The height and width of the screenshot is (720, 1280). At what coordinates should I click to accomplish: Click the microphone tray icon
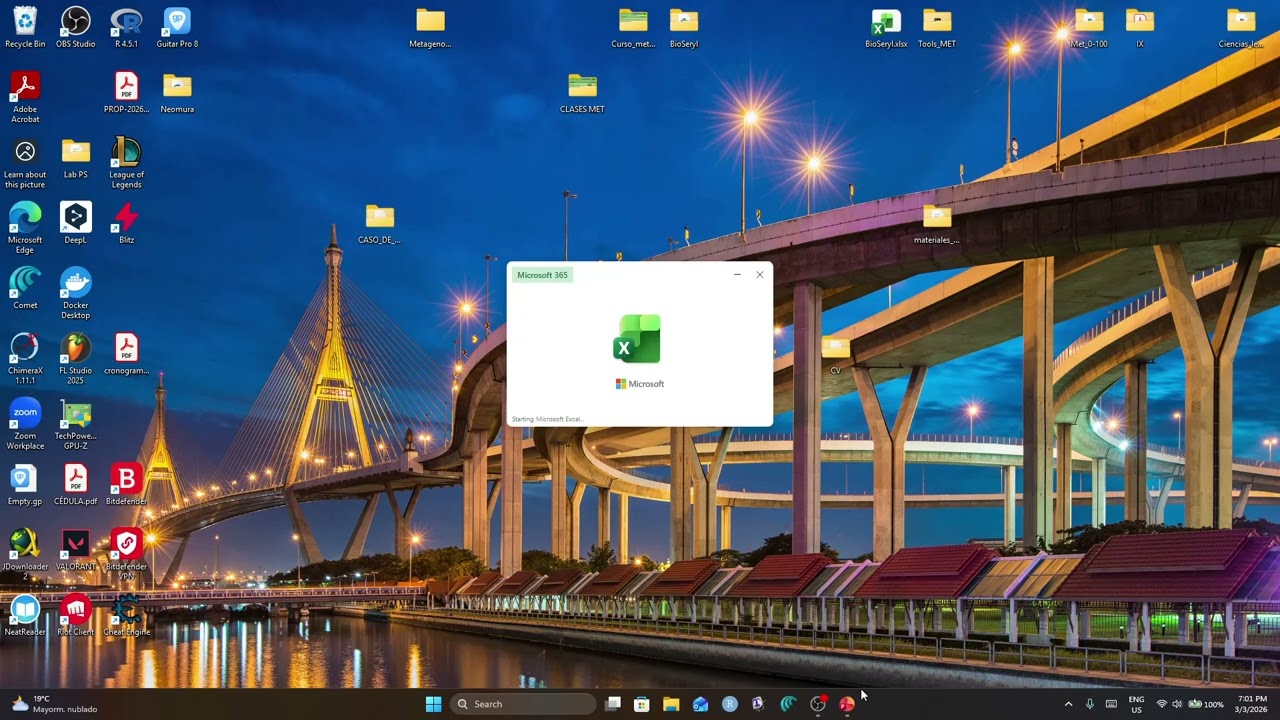[1090, 704]
